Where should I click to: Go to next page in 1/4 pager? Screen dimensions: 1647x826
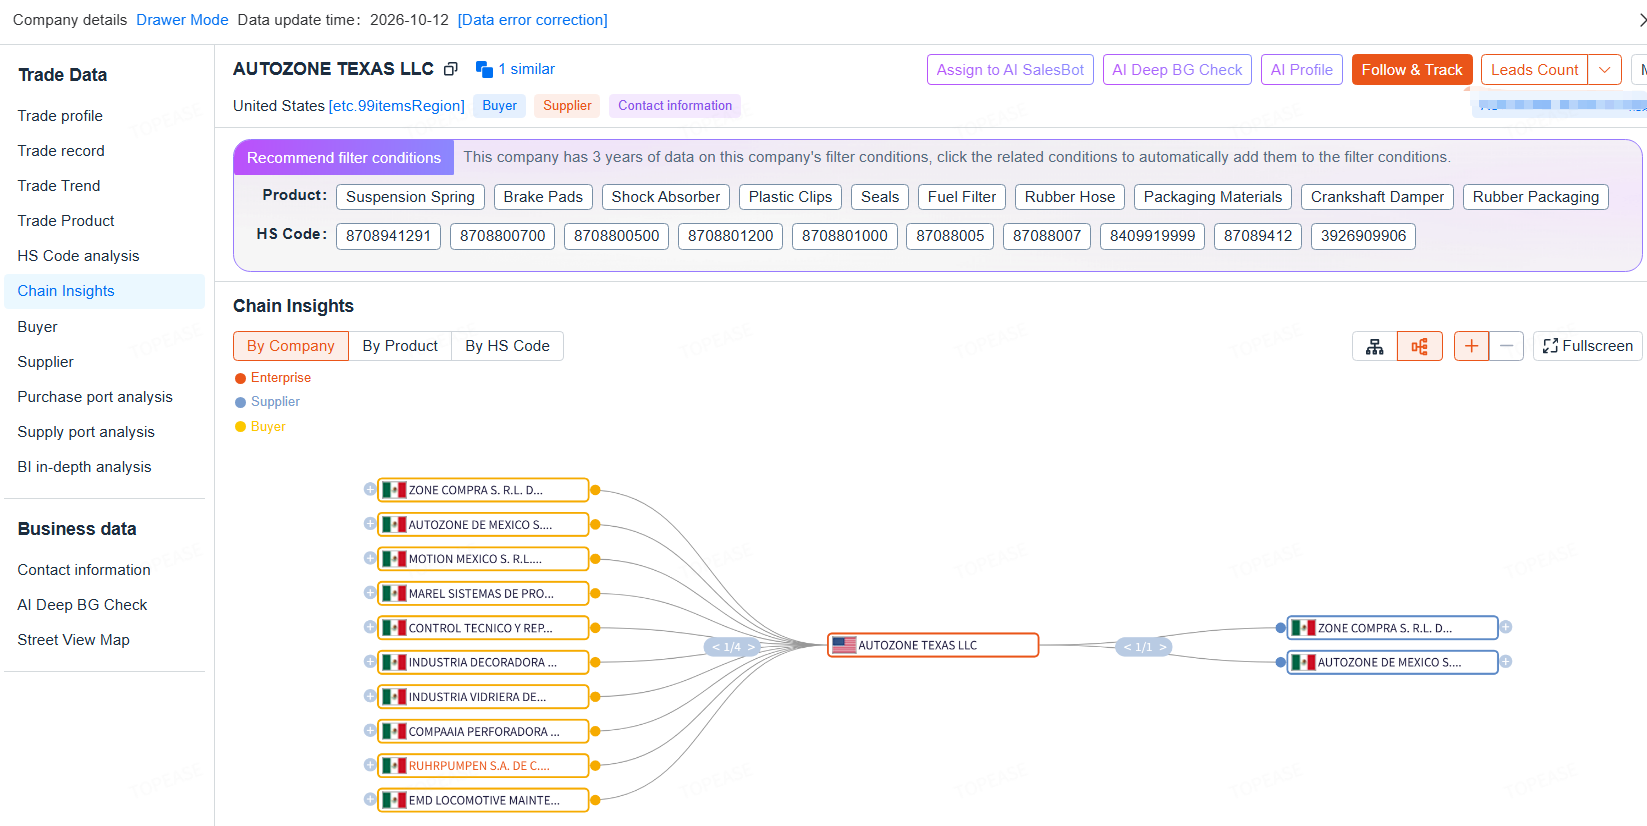pyautogui.click(x=751, y=647)
